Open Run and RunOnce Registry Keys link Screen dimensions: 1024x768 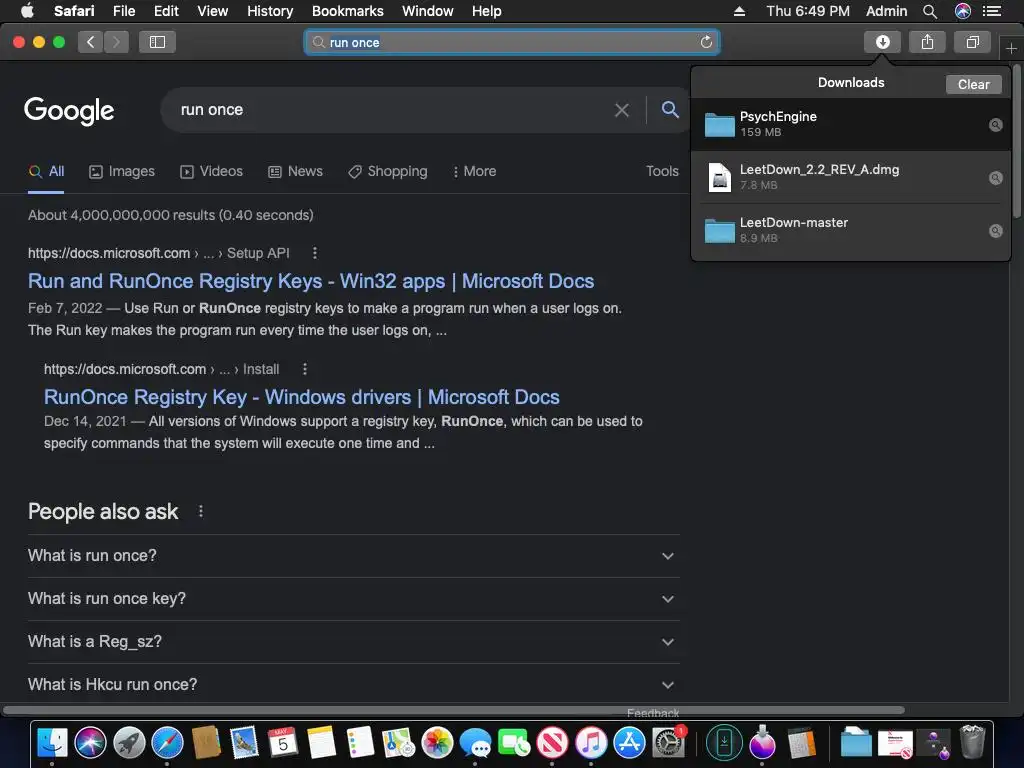pyautogui.click(x=311, y=281)
